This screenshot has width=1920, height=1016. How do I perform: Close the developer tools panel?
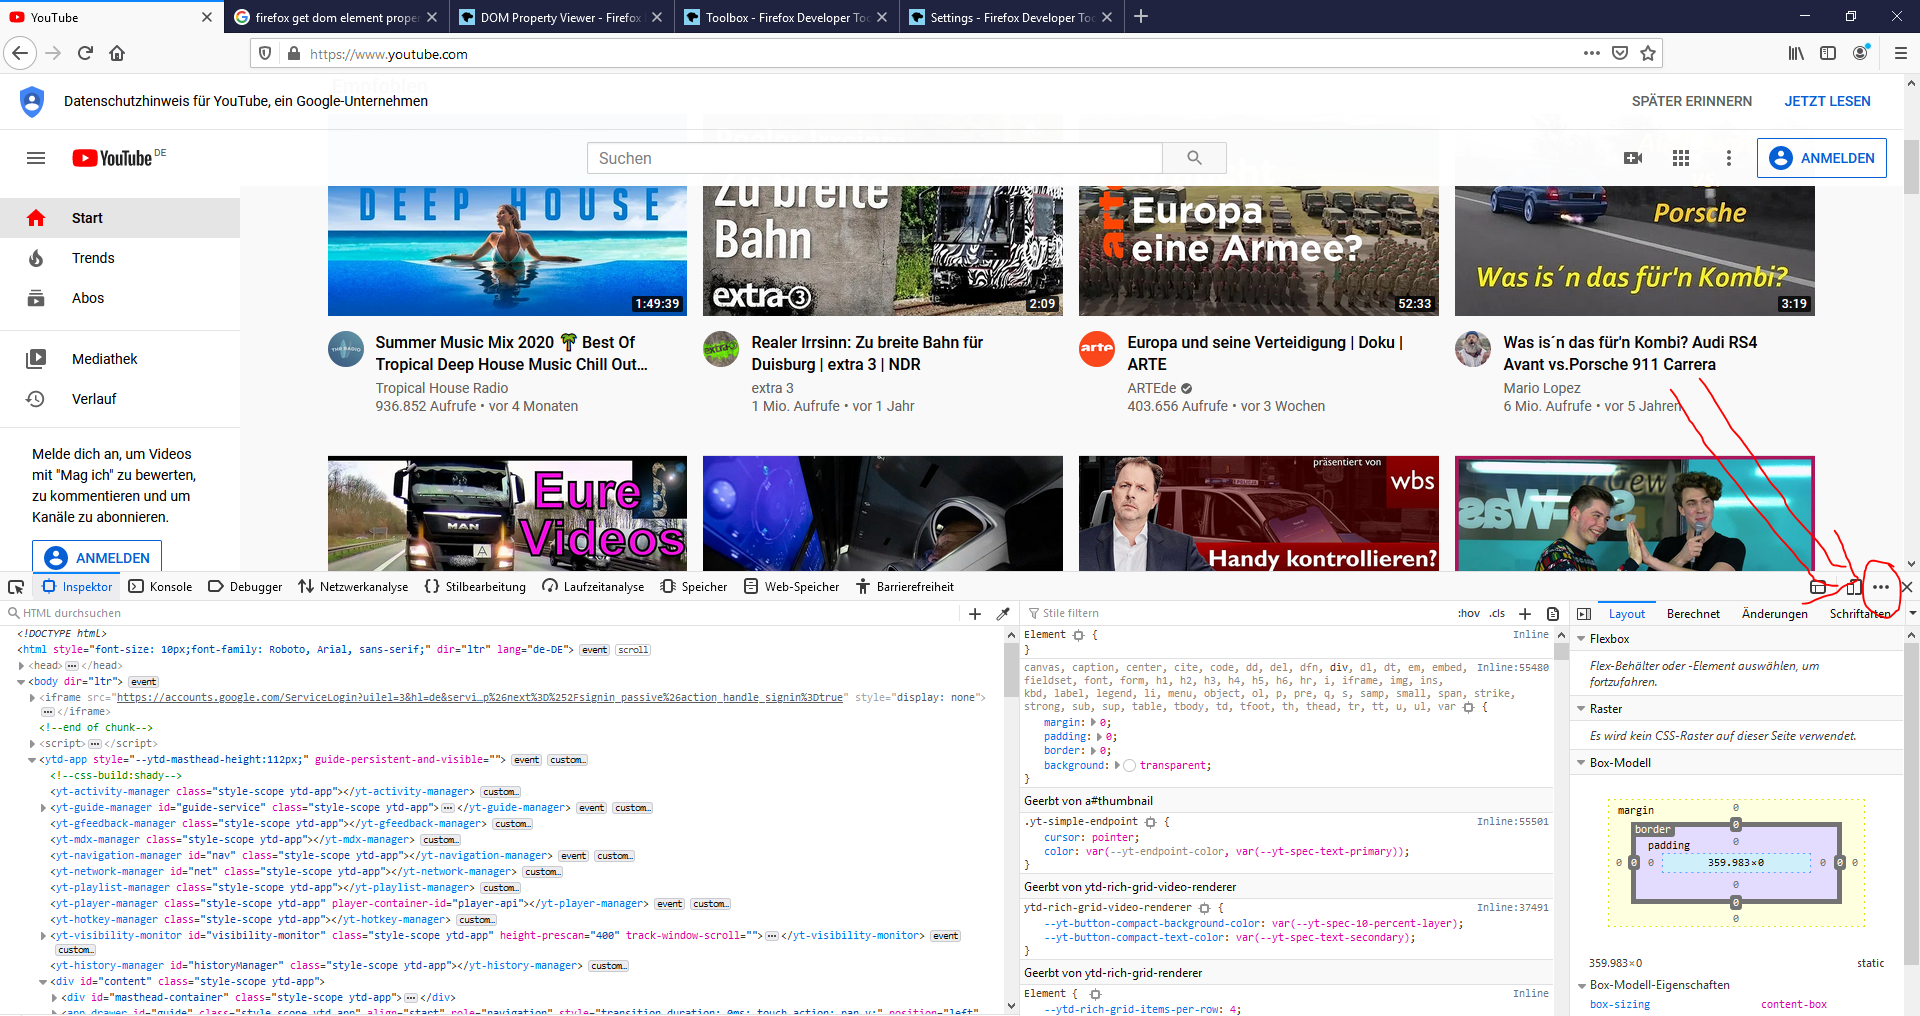[1907, 587]
